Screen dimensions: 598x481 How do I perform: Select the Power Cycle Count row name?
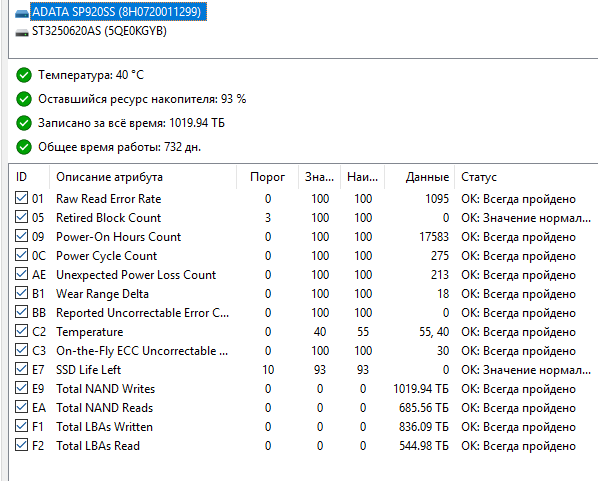tap(106, 256)
